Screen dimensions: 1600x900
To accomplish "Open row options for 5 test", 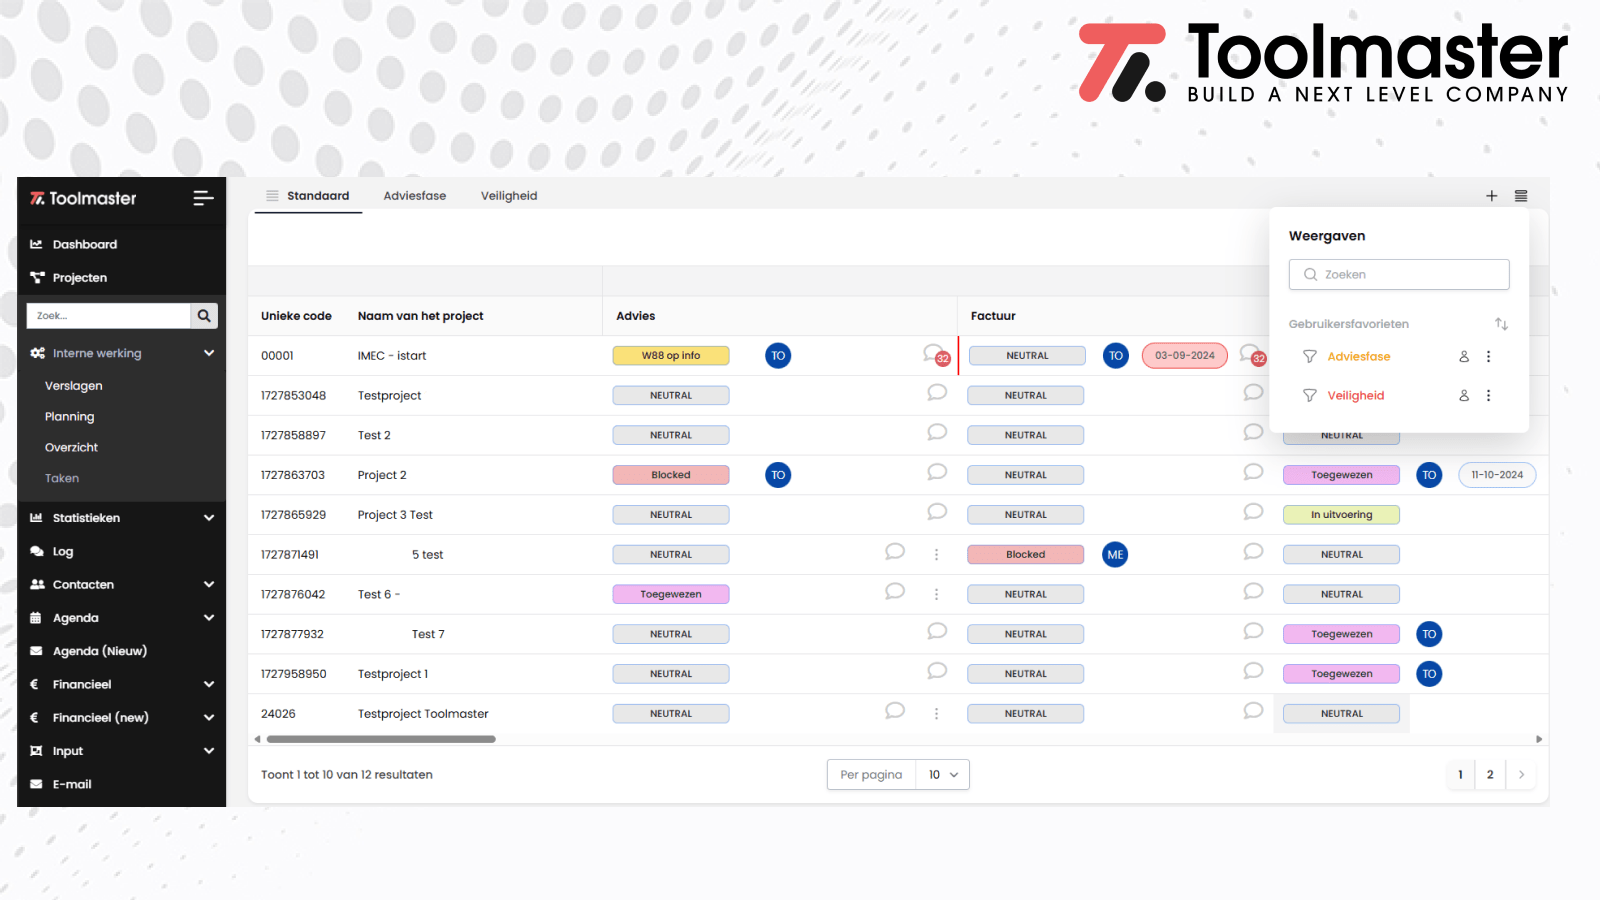I will (936, 555).
